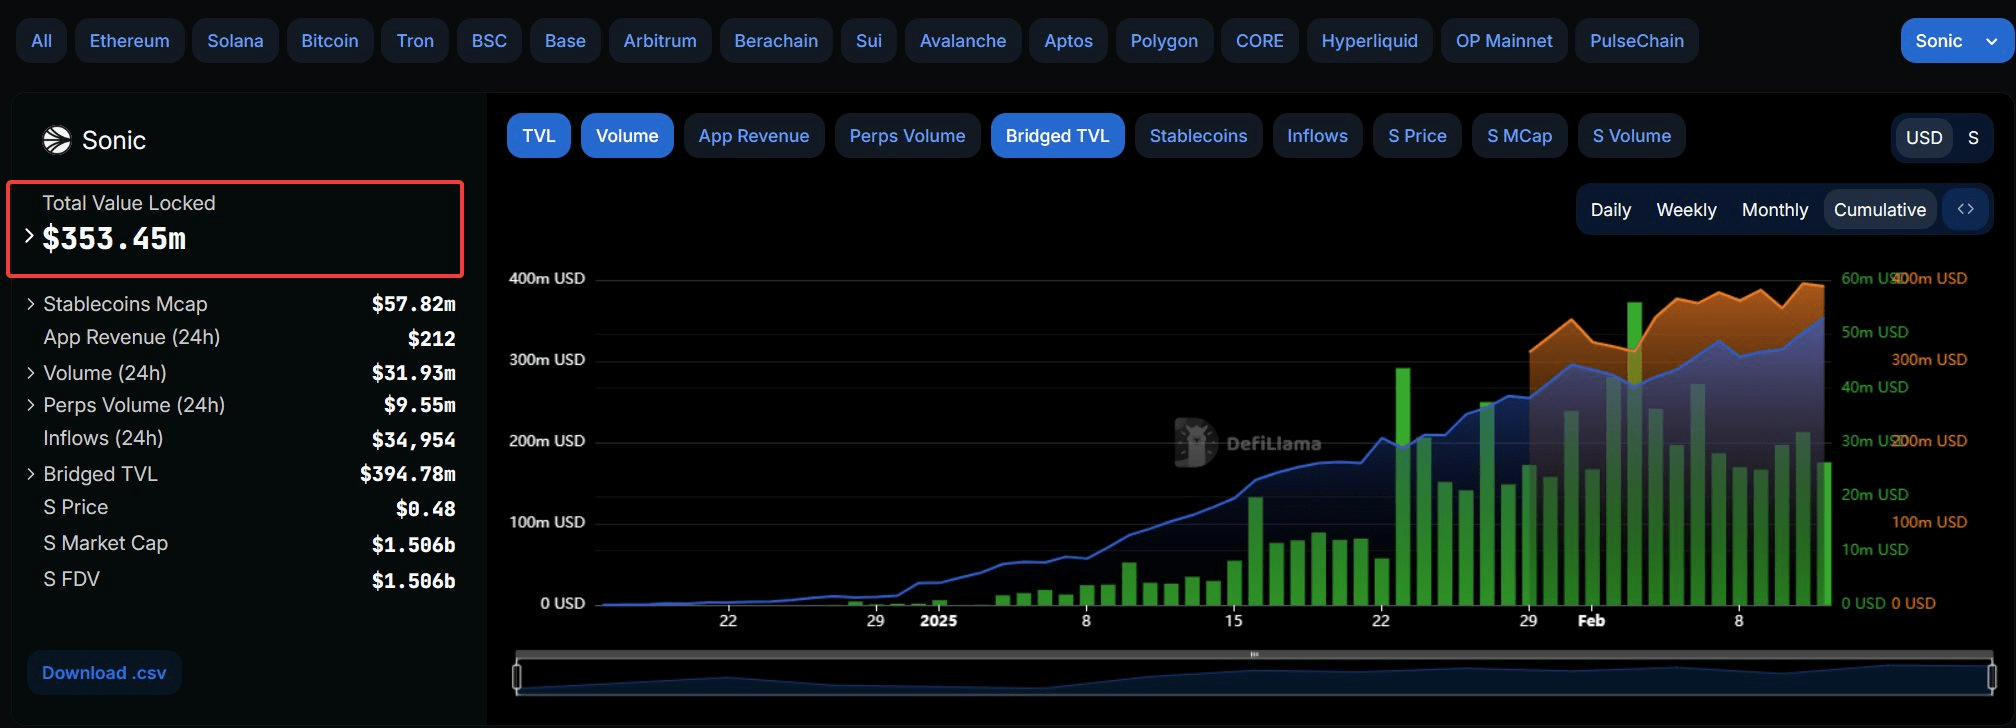
Task: Show the S Volume chart series
Action: tap(1631, 136)
